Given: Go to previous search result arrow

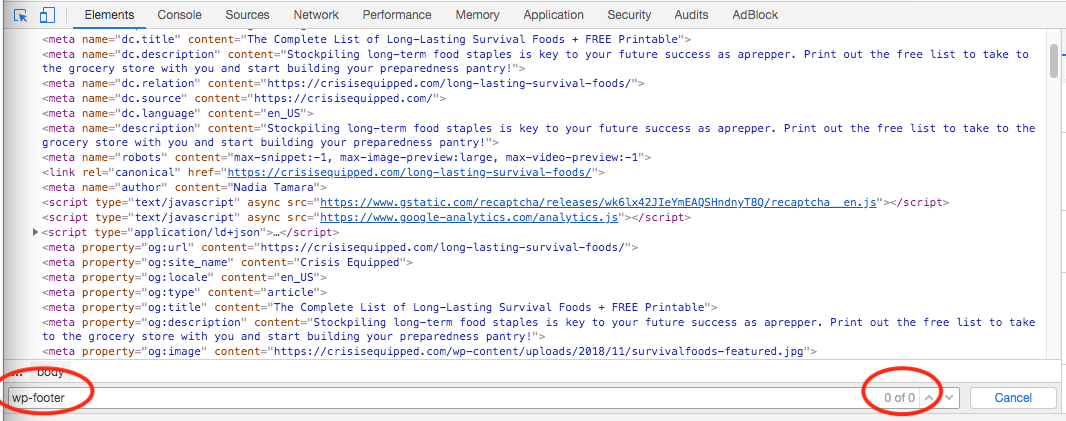Looking at the screenshot, I should [929, 398].
